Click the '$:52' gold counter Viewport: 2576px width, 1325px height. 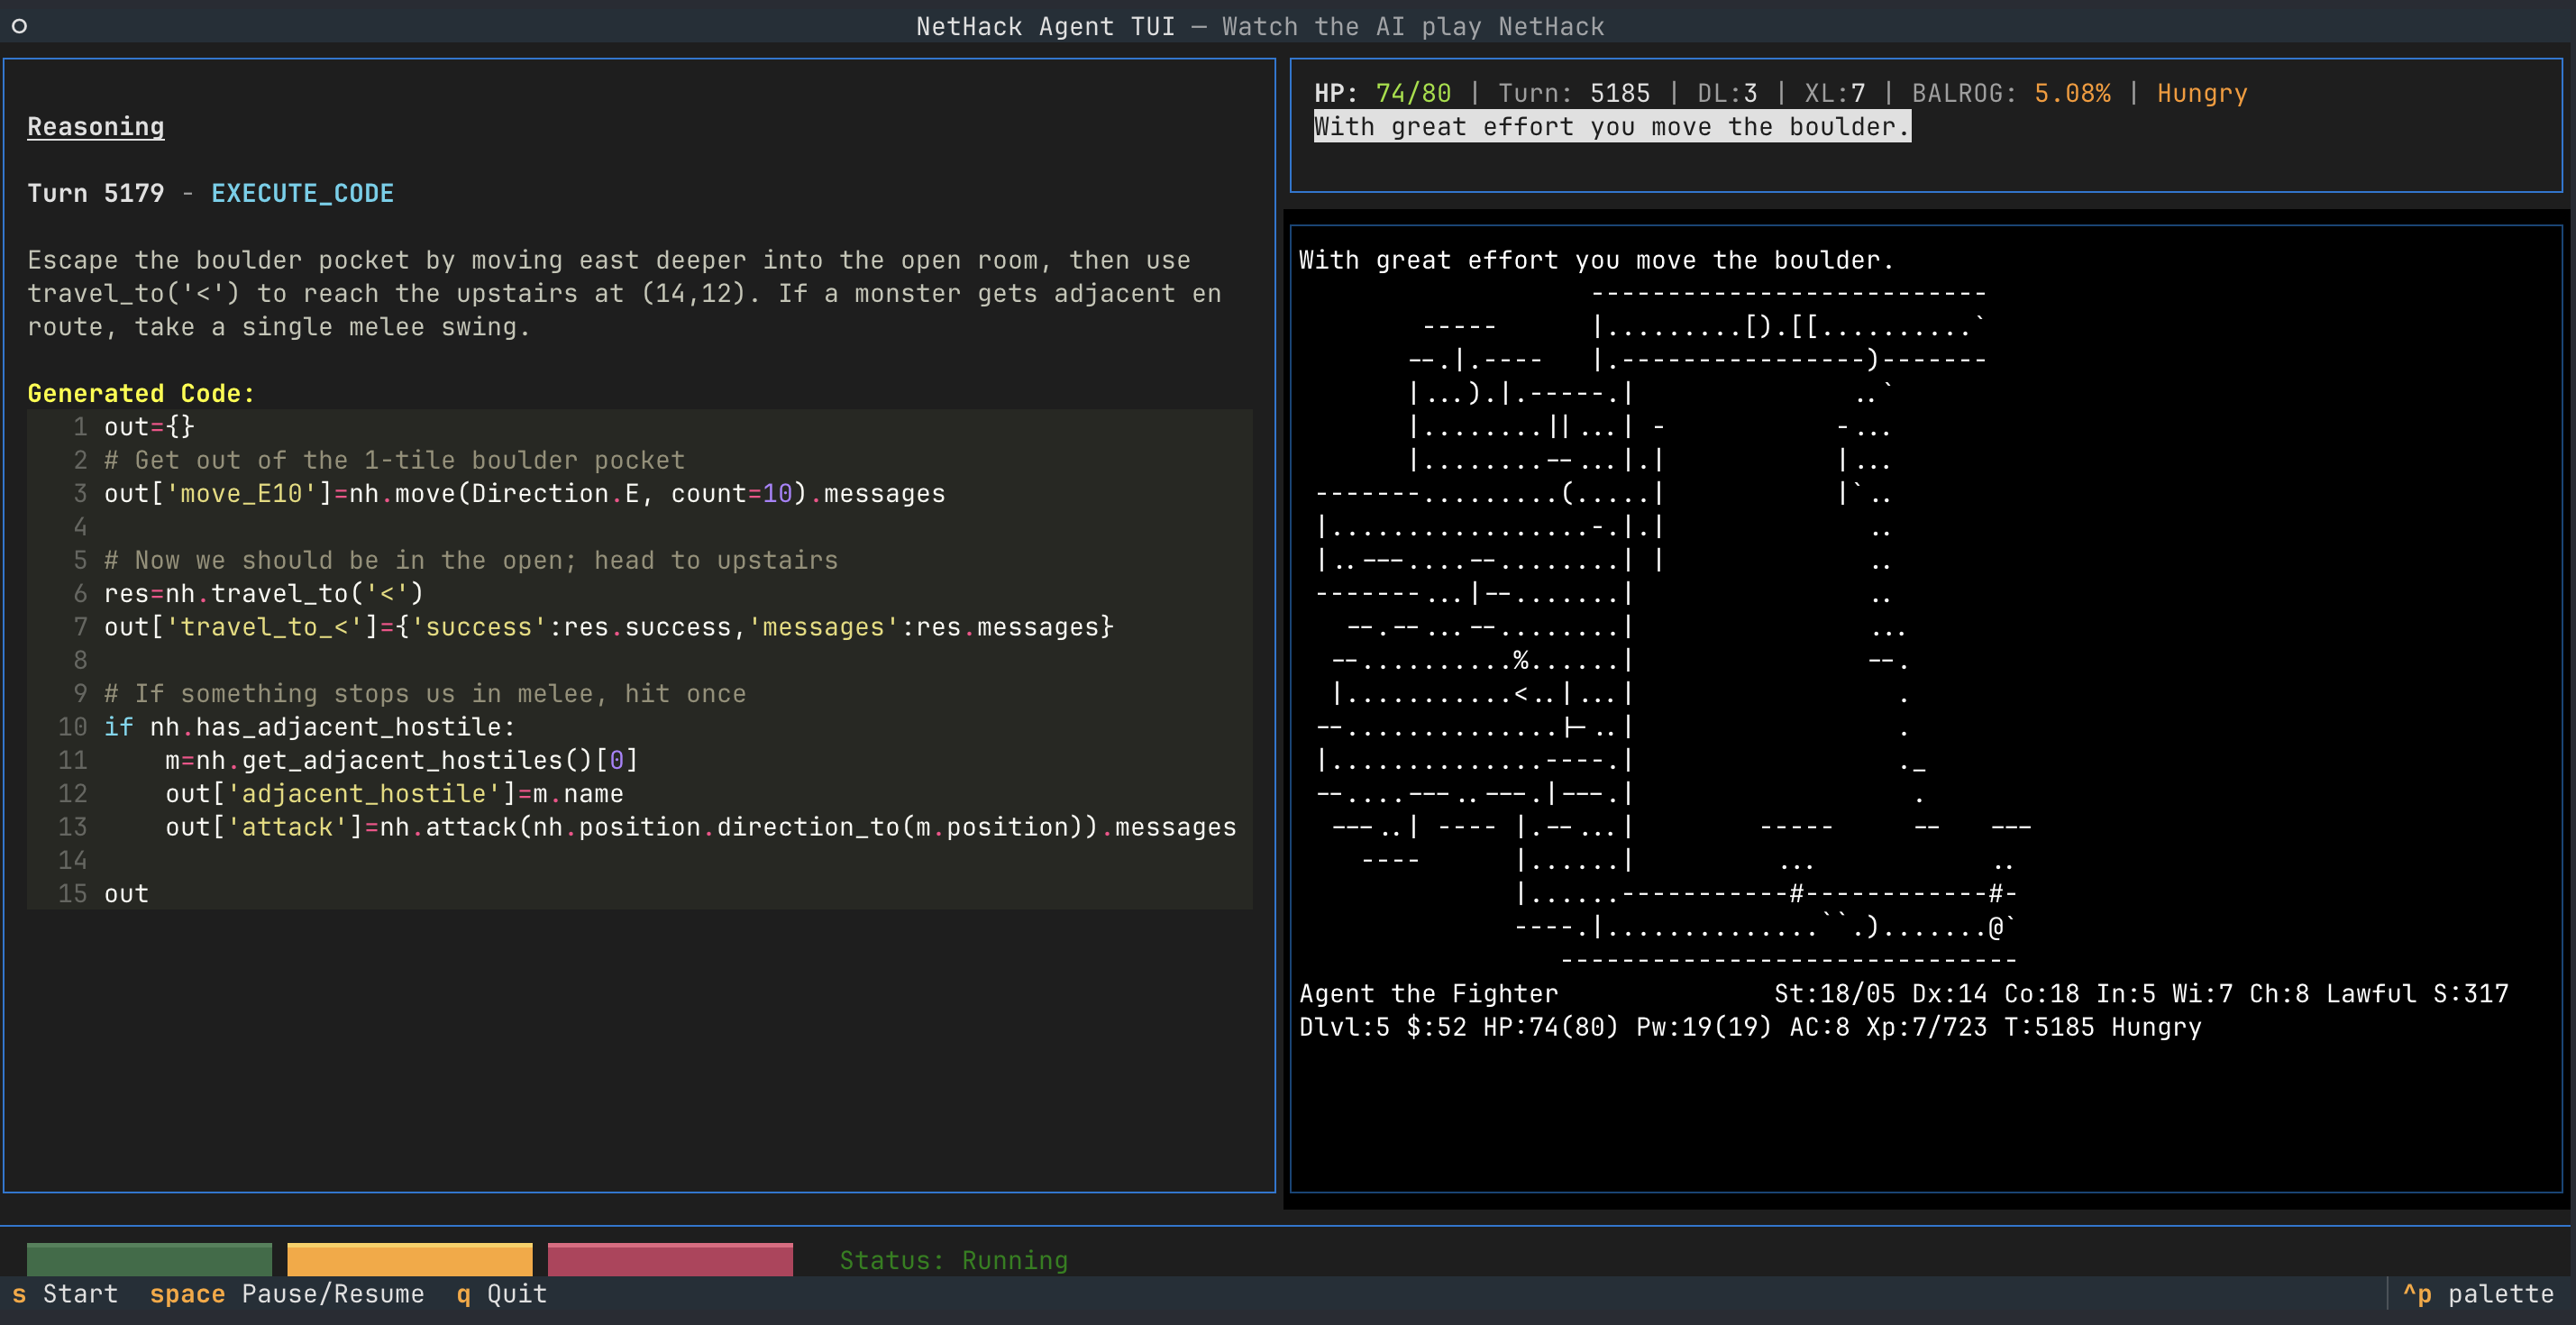click(1436, 1027)
